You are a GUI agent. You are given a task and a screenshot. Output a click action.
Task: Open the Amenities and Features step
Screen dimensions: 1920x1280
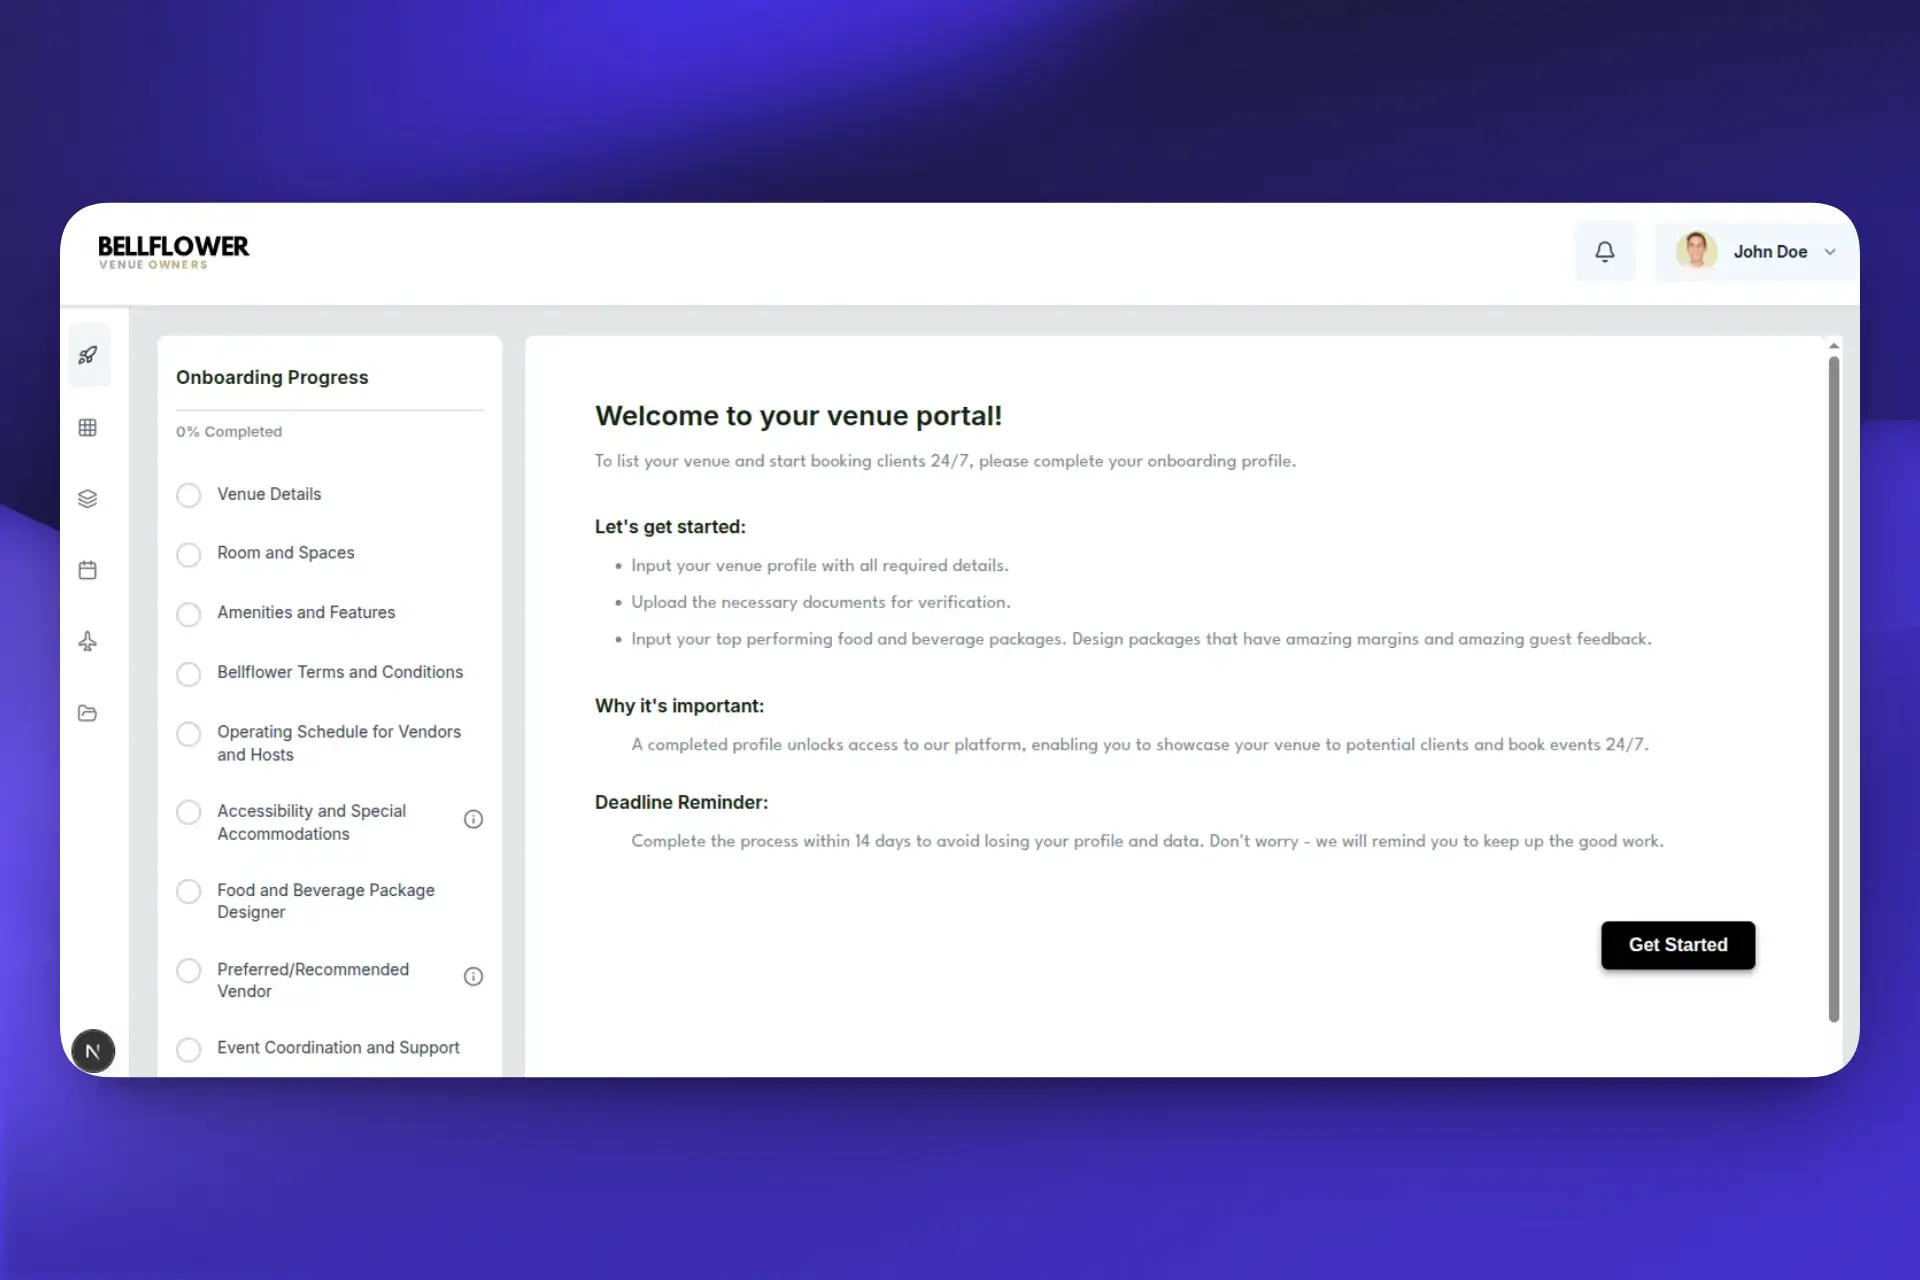pyautogui.click(x=306, y=612)
